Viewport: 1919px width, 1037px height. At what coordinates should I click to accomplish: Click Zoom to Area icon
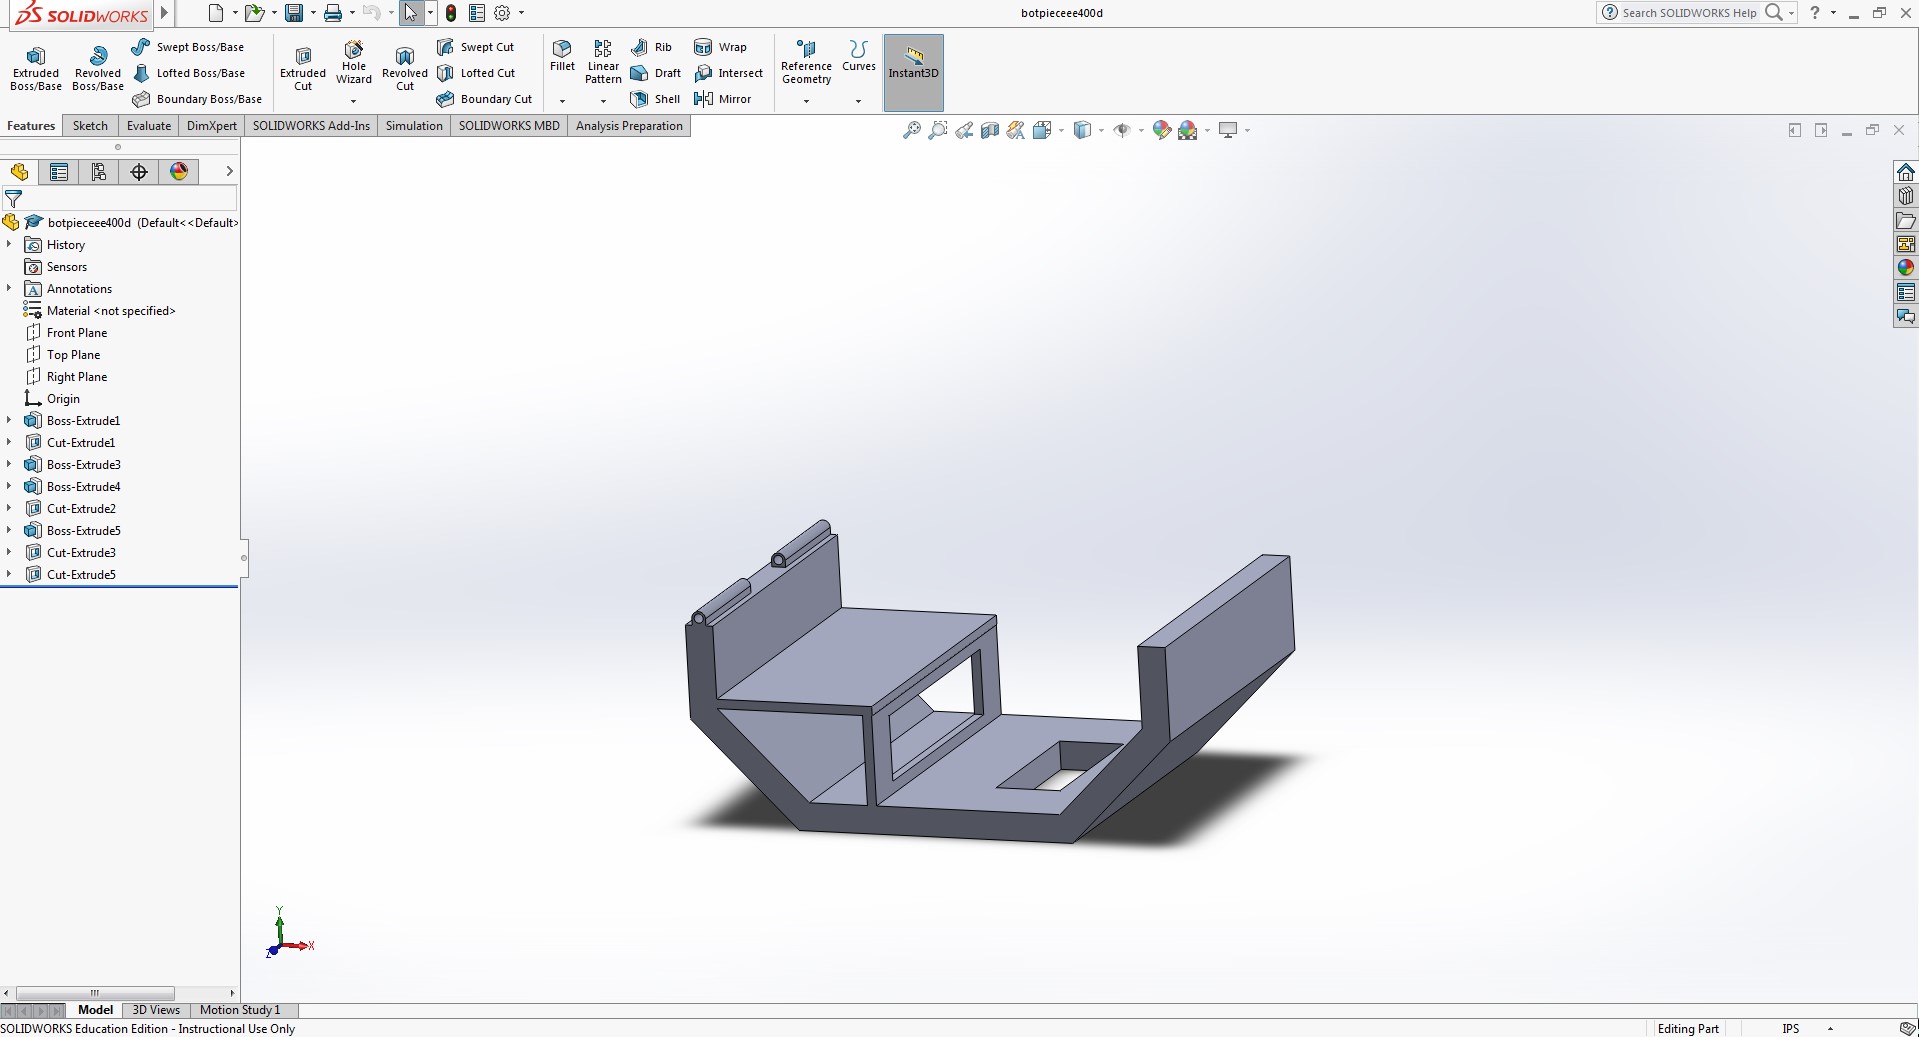(938, 130)
